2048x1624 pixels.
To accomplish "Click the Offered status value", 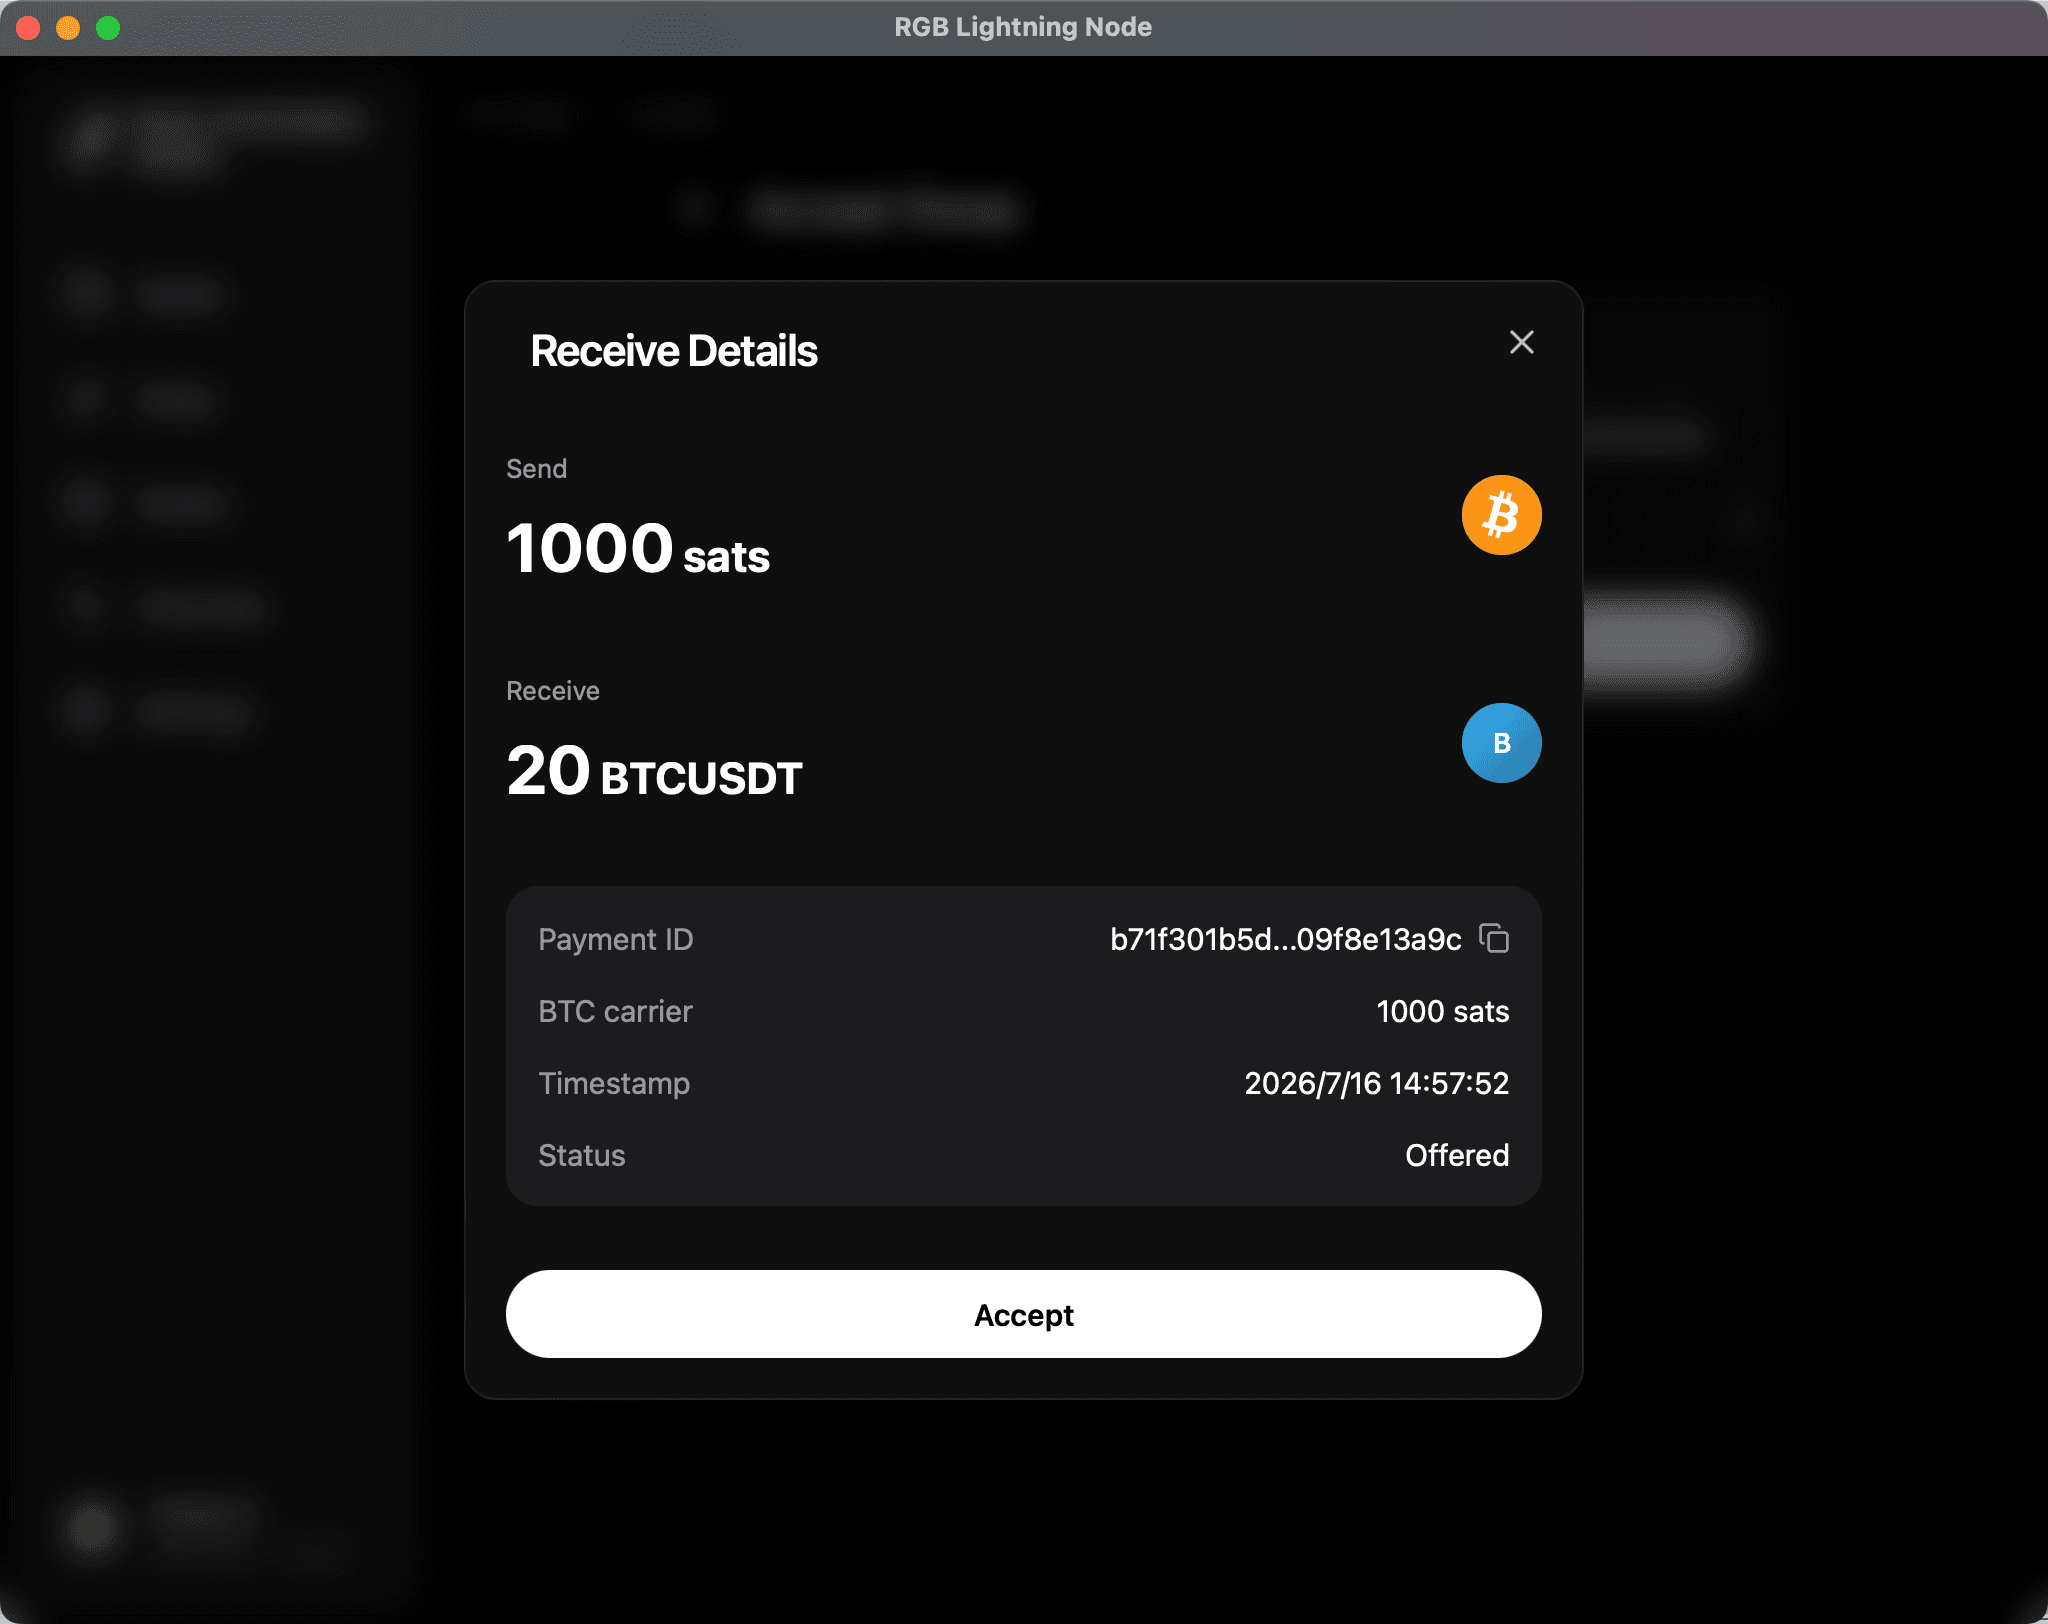I will (x=1457, y=1155).
